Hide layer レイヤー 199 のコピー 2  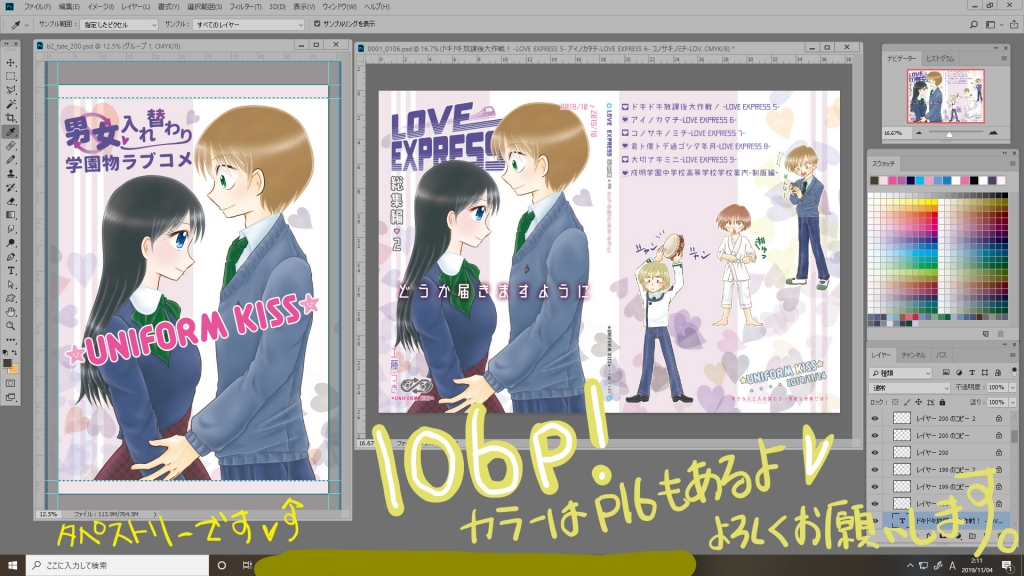click(x=875, y=469)
